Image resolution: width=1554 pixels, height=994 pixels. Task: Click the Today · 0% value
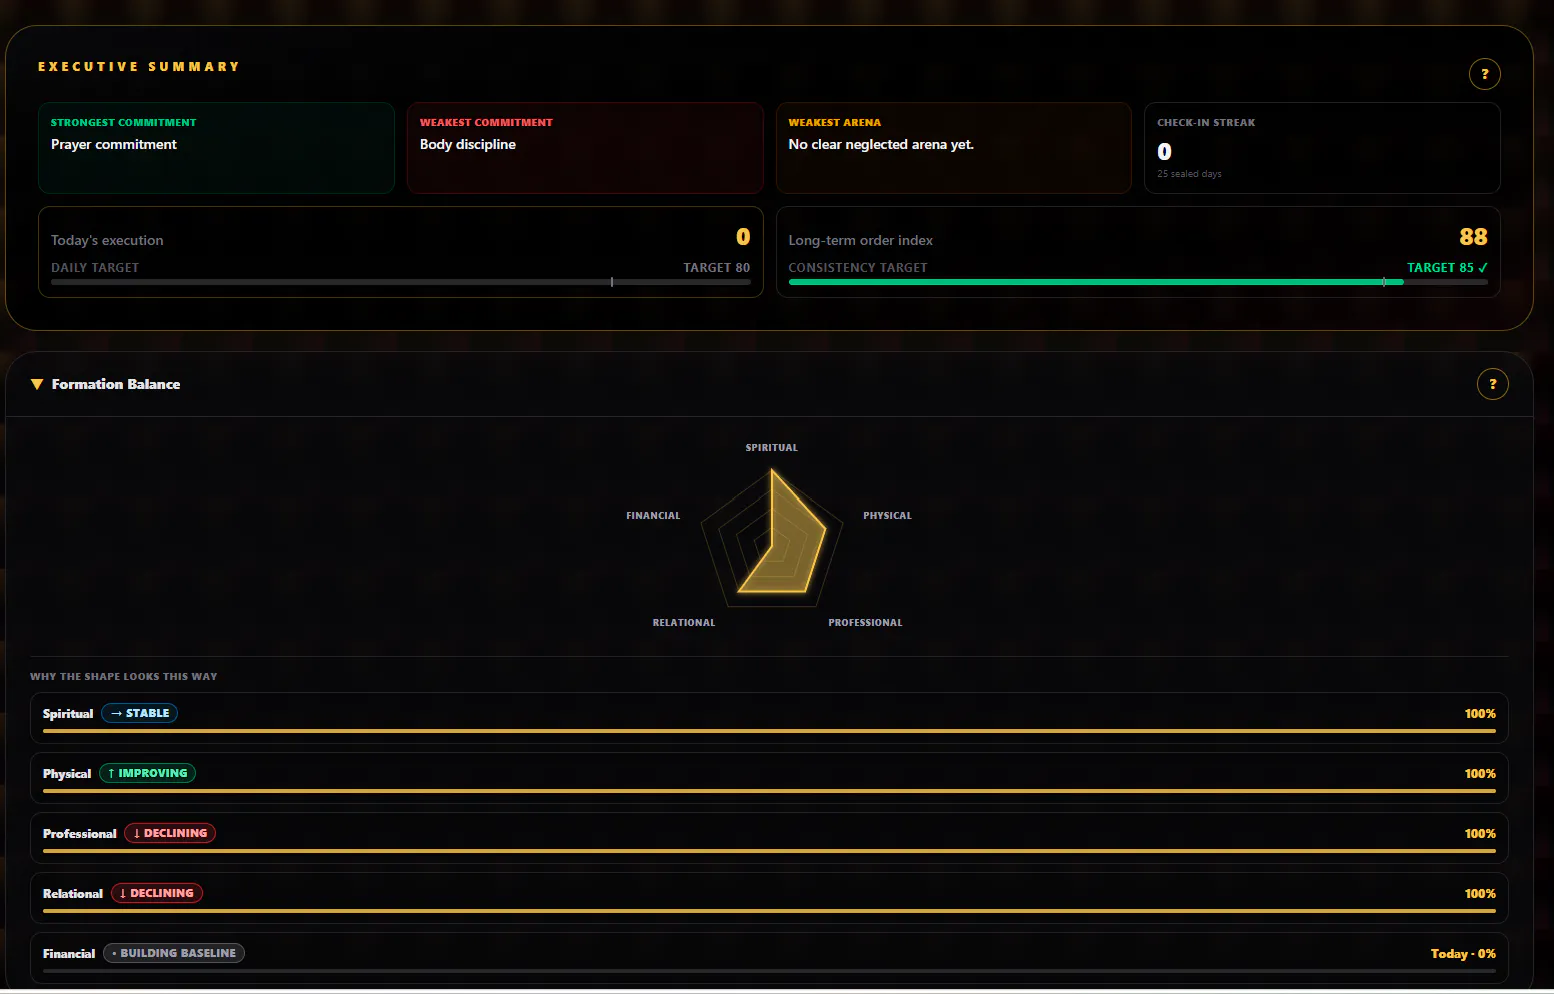pyautogui.click(x=1463, y=954)
